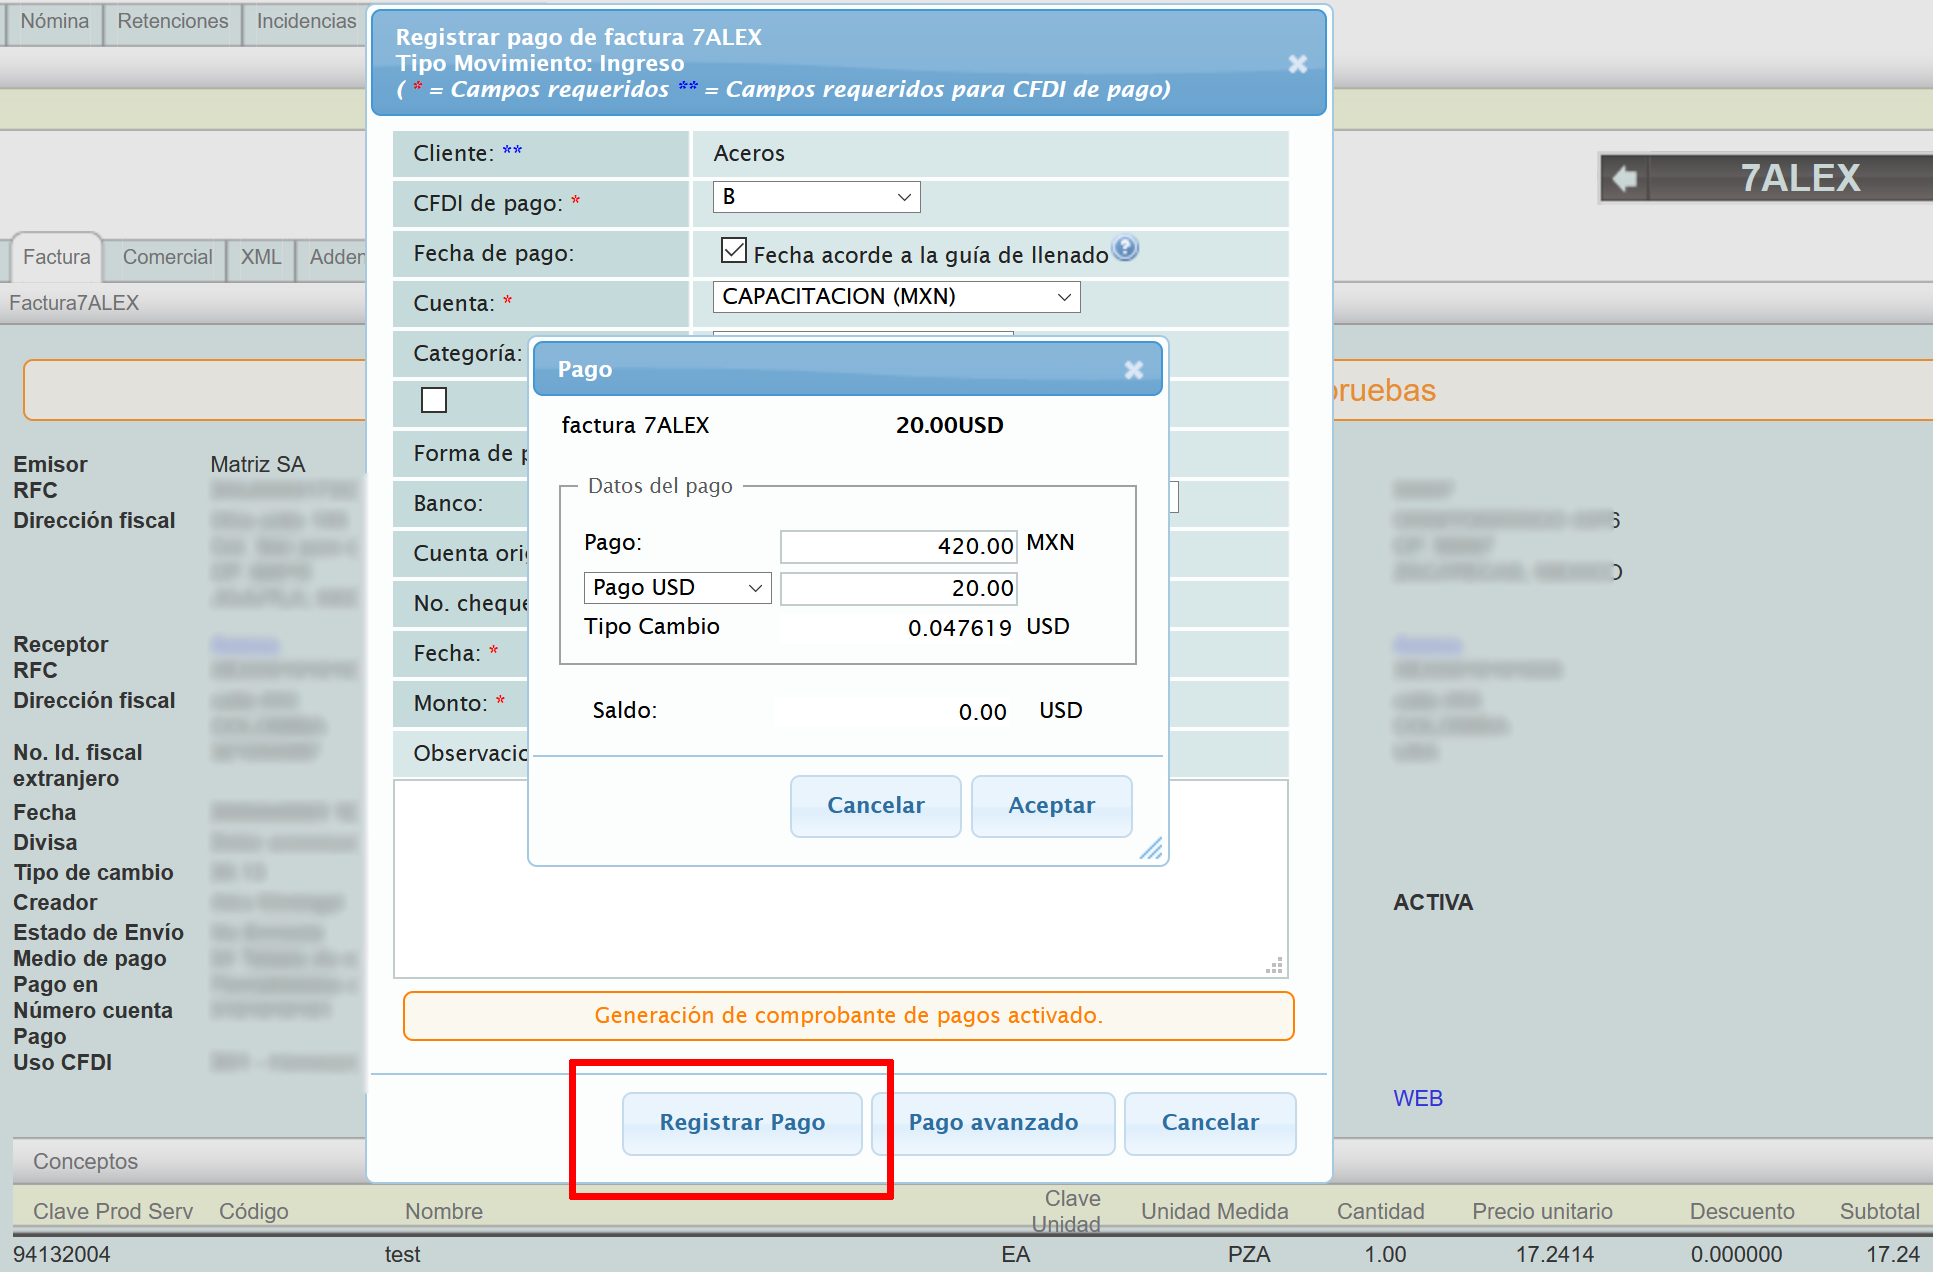Click the back arrow next to 7ALEX
1933x1272 pixels.
click(1624, 179)
